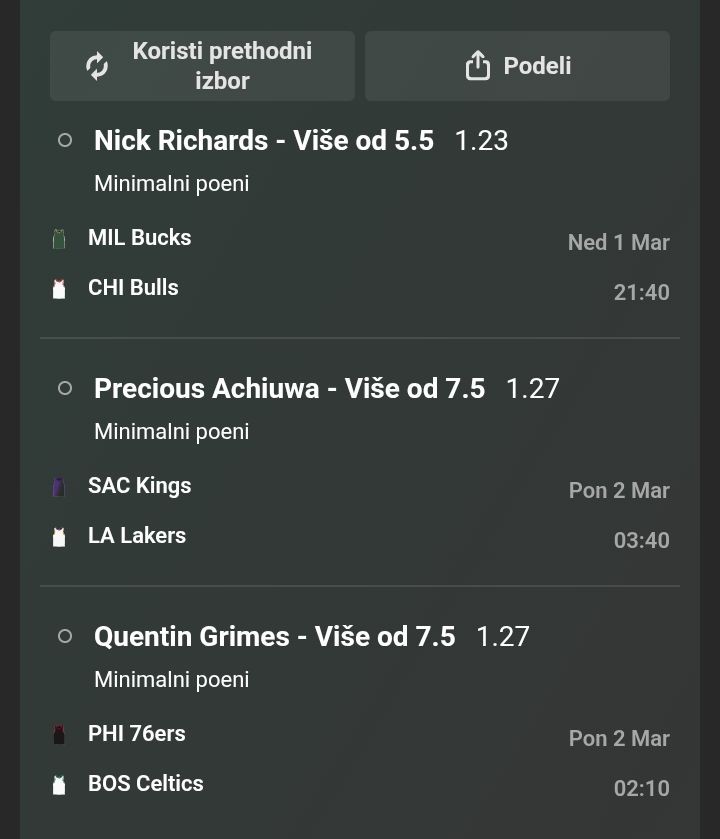Open Precious Achiuwa Više od 7.5 selection
This screenshot has height=839, width=720.
[289, 388]
